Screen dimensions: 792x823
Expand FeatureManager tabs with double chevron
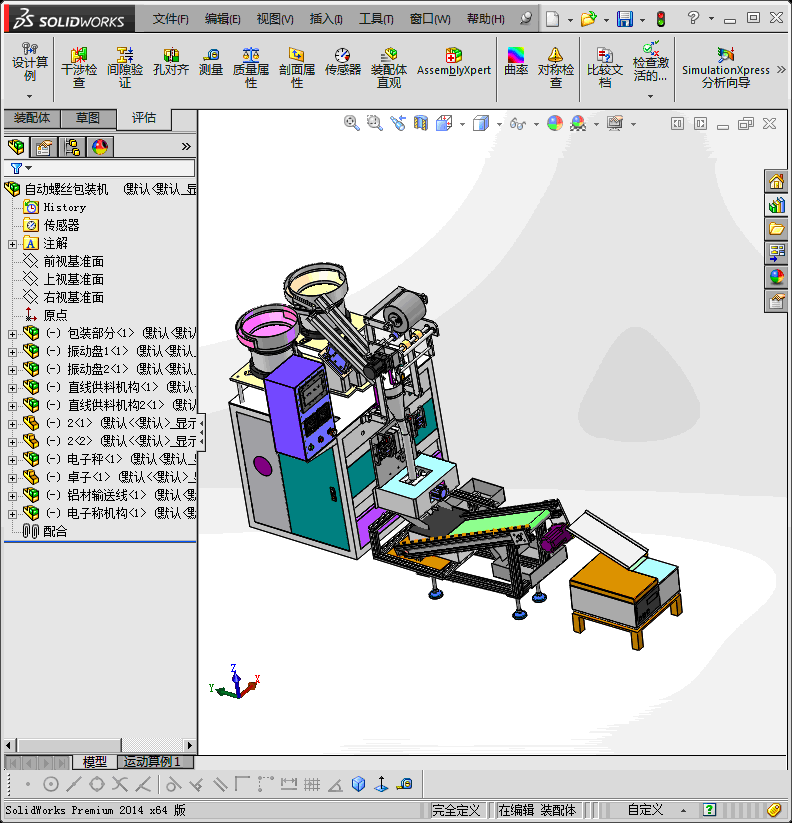186,146
